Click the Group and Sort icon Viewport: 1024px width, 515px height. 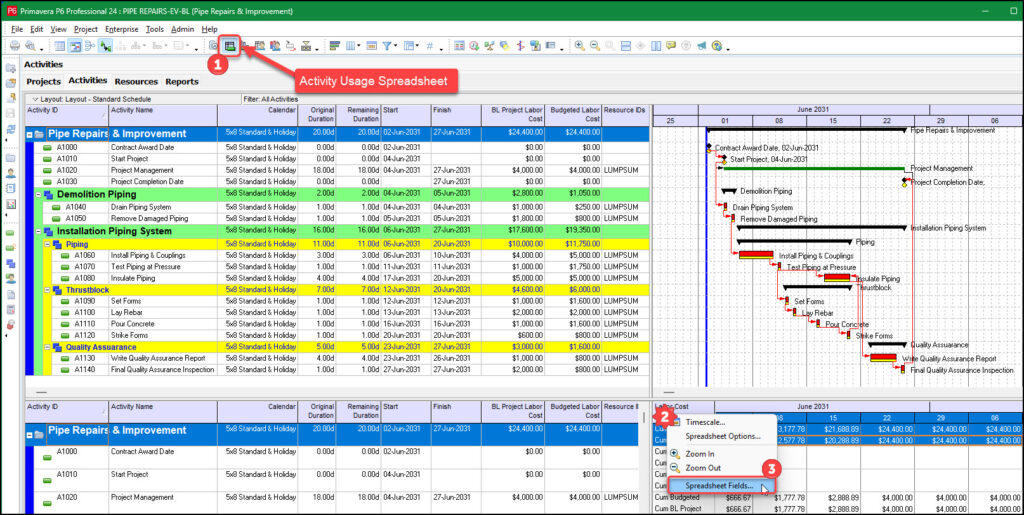pyautogui.click(x=408, y=46)
